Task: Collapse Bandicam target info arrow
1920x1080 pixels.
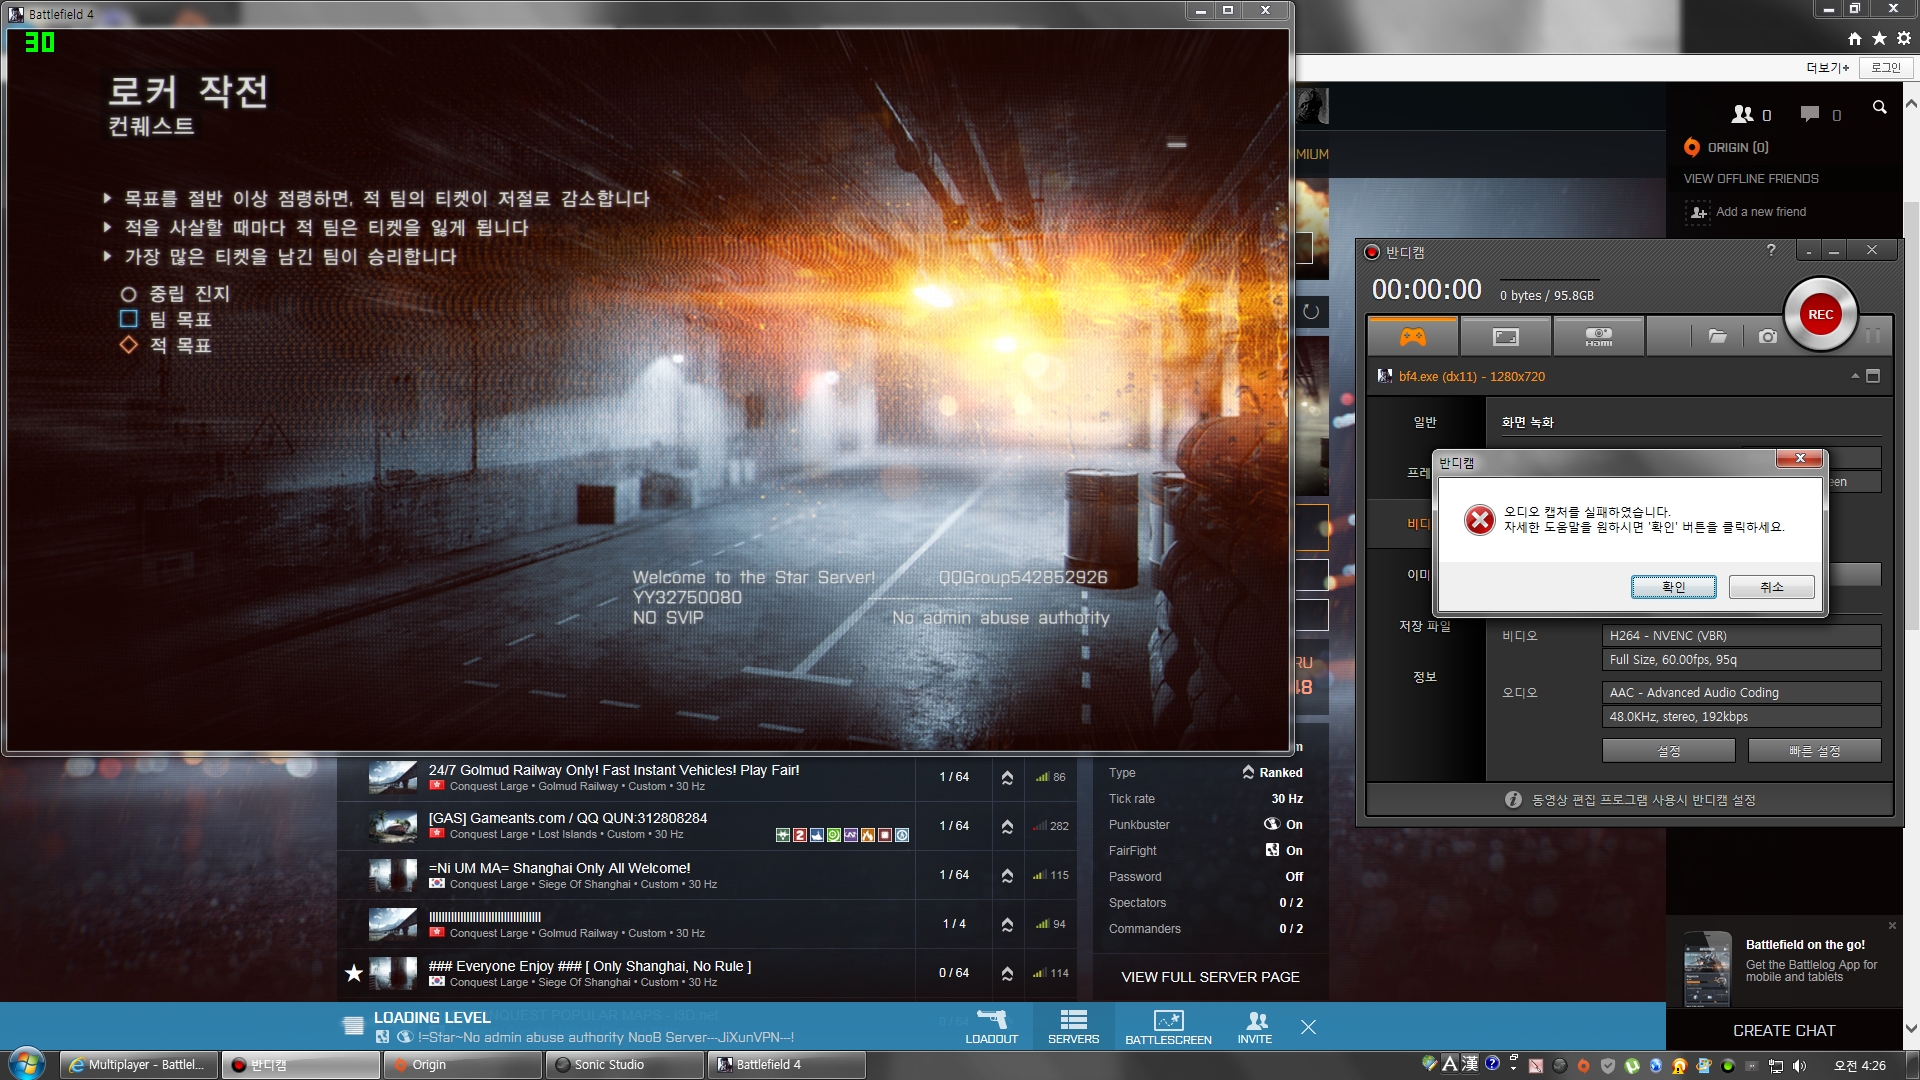Action: coord(1855,376)
